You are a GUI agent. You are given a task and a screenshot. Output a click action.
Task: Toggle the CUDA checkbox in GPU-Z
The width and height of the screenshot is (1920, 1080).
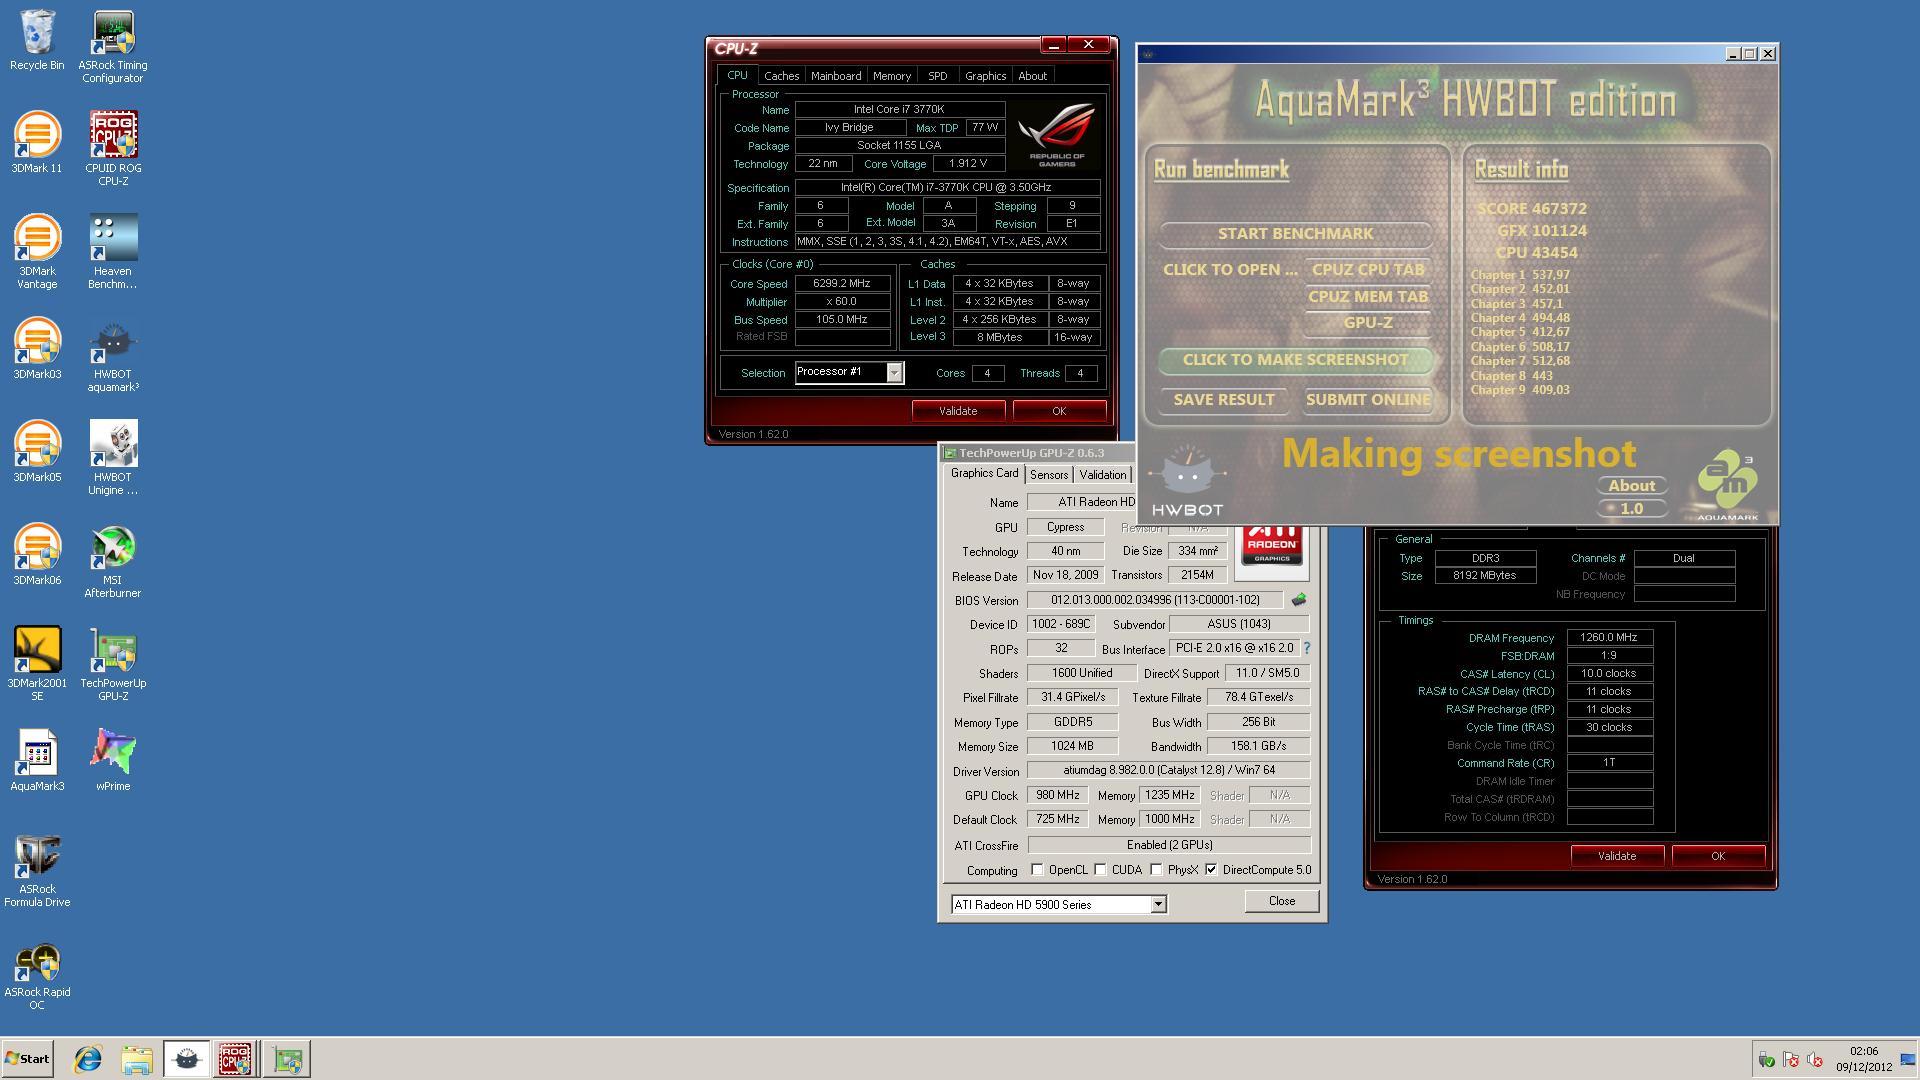click(x=1100, y=870)
